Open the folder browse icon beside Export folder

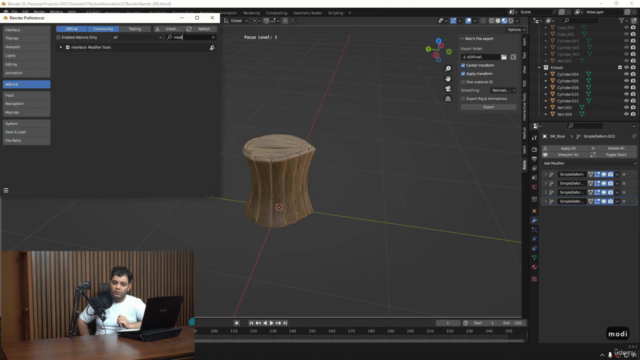pos(504,57)
